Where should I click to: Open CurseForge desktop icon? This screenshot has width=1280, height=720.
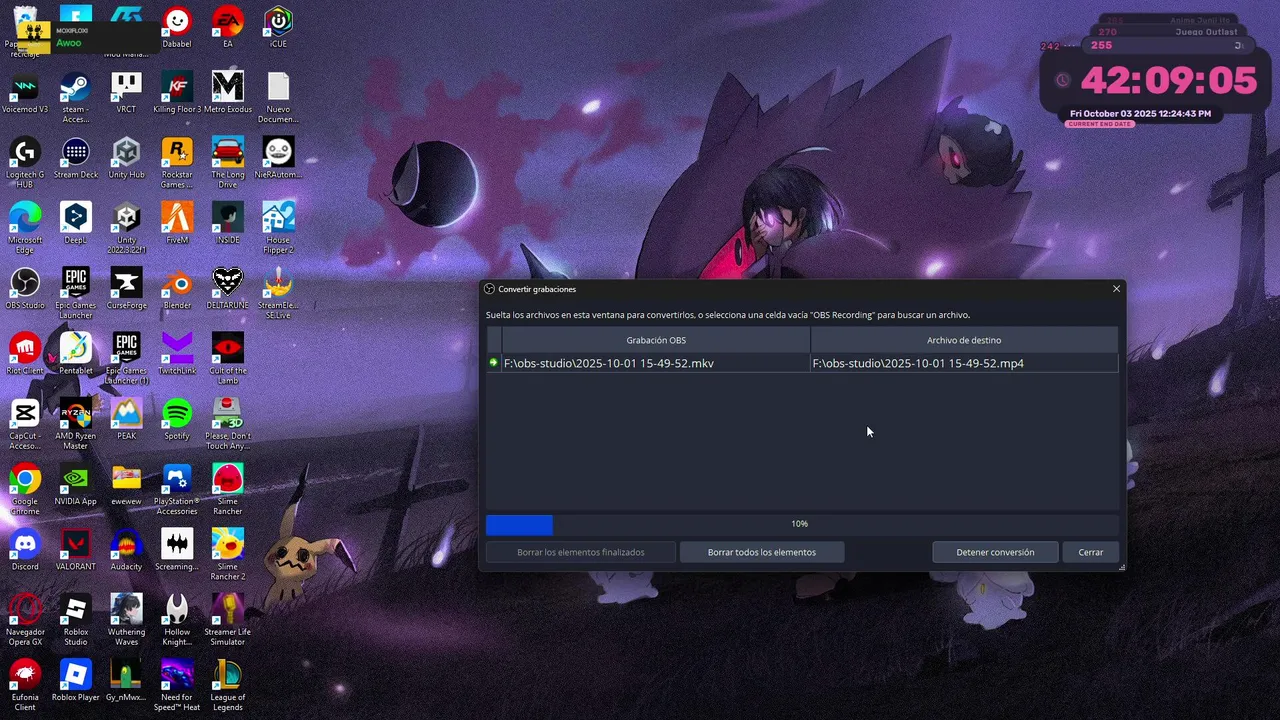[x=126, y=289]
